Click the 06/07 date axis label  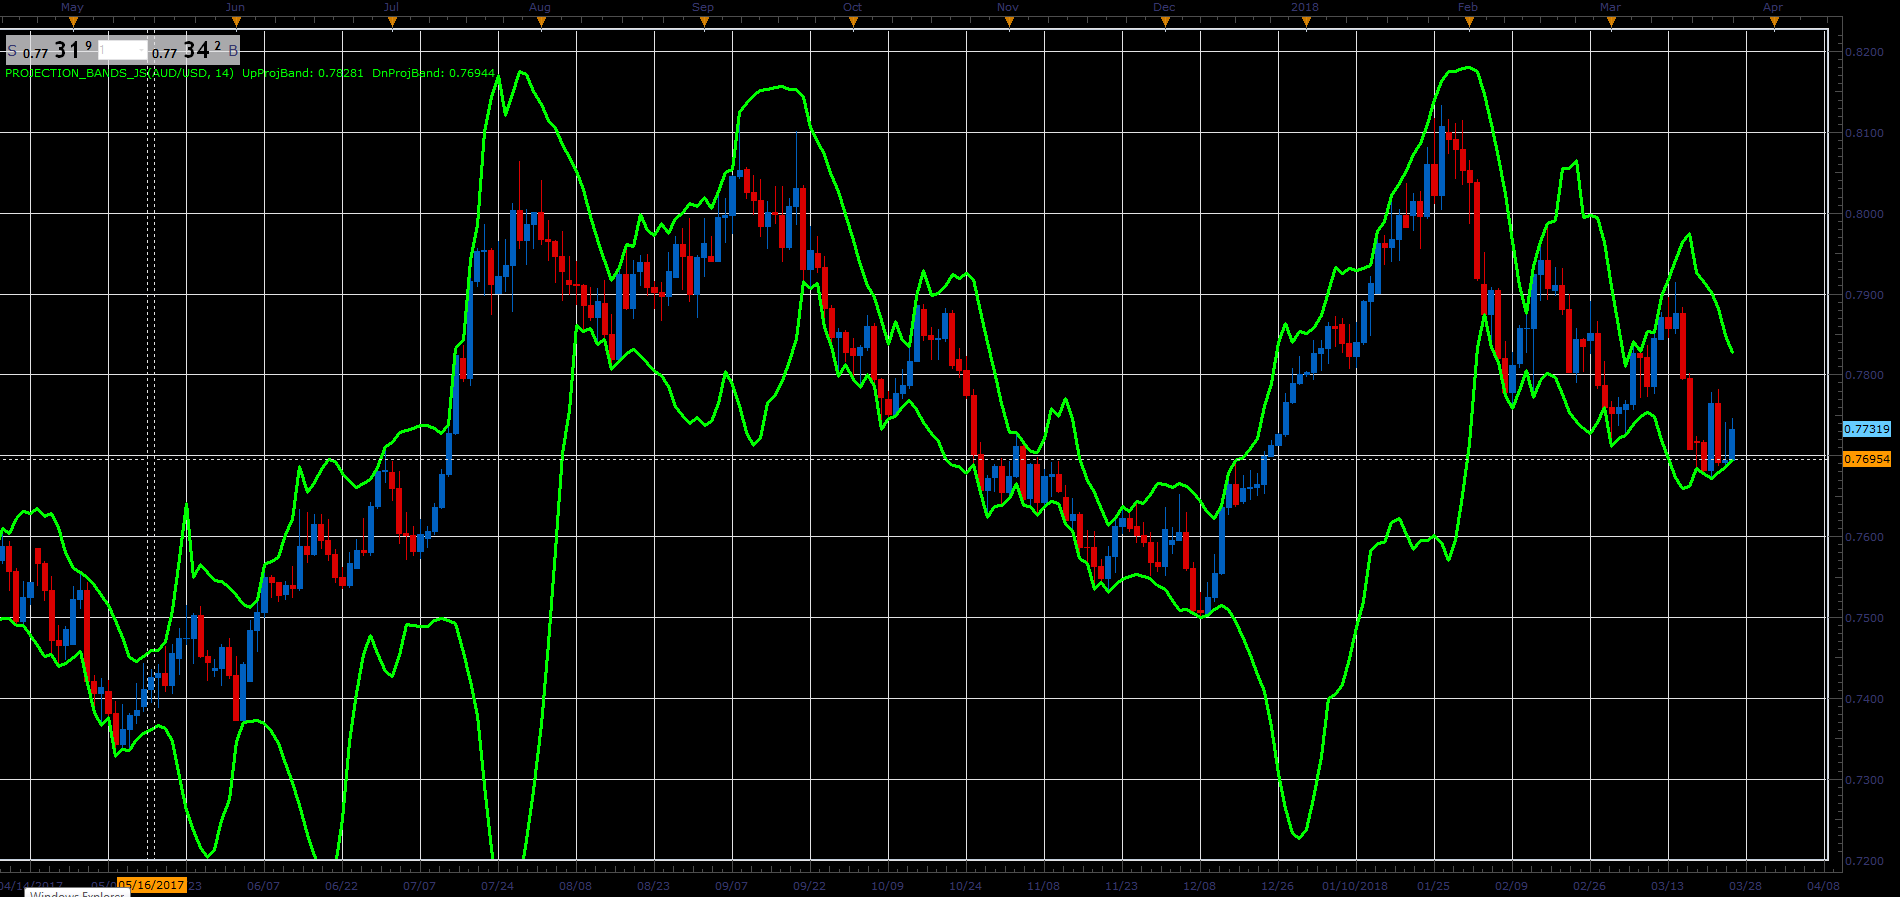pos(264,886)
